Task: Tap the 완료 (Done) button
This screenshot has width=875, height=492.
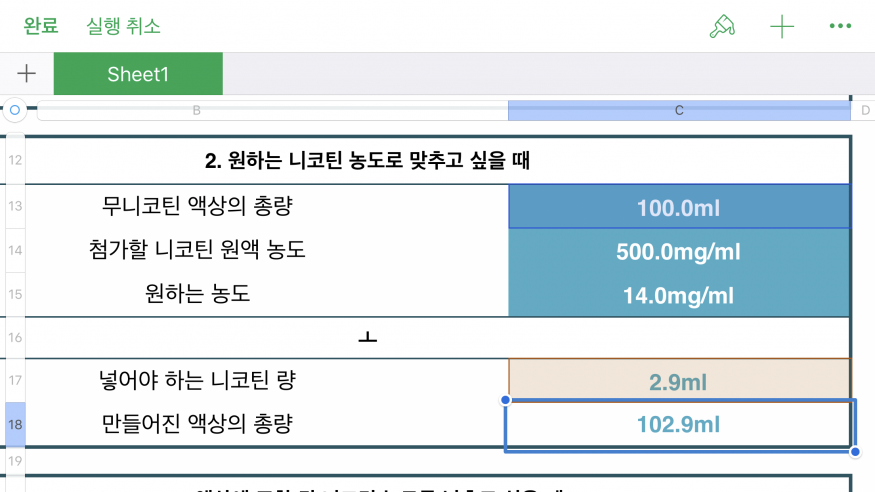Action: coord(41,26)
